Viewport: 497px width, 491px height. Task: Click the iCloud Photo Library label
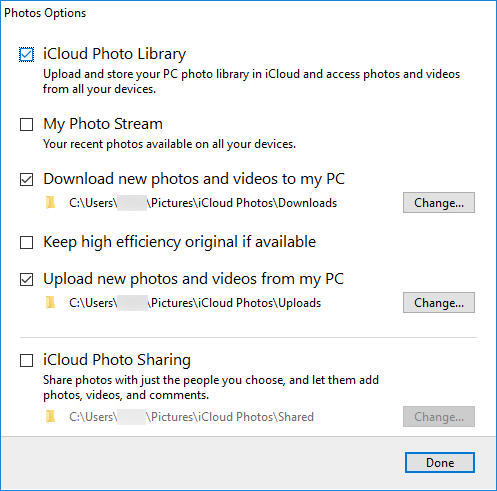(x=114, y=54)
